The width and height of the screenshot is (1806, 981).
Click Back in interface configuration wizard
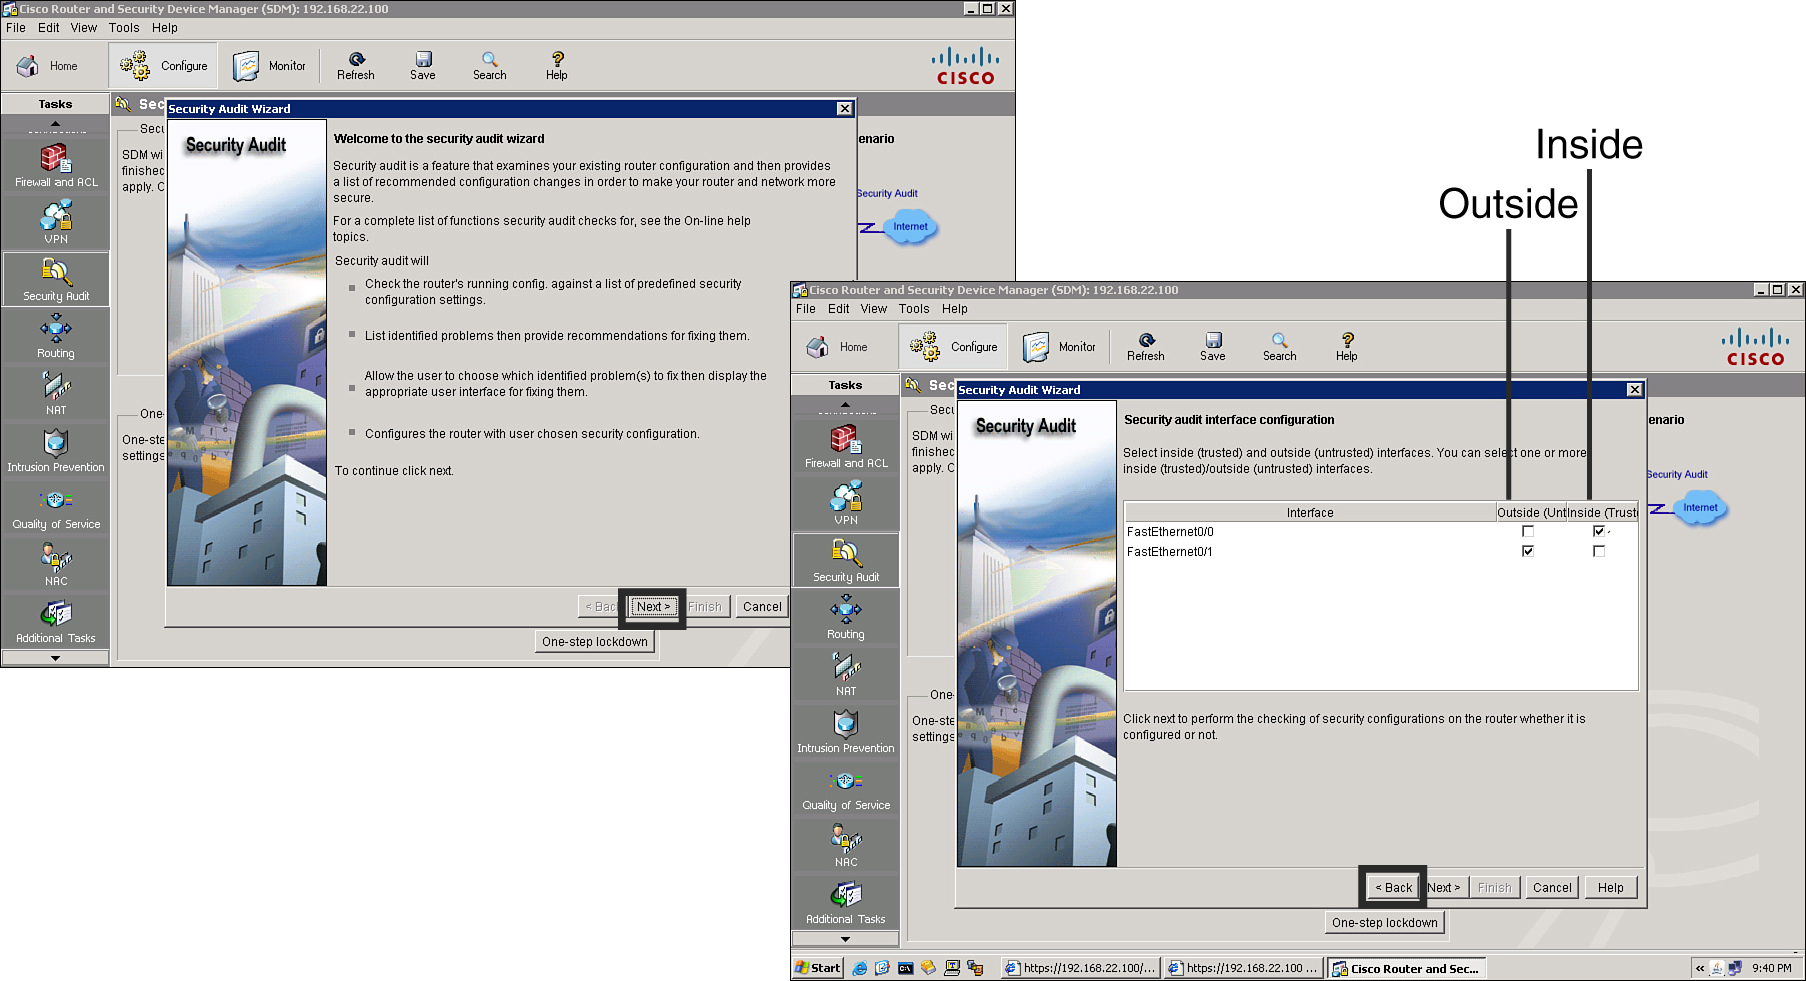[x=1393, y=888]
